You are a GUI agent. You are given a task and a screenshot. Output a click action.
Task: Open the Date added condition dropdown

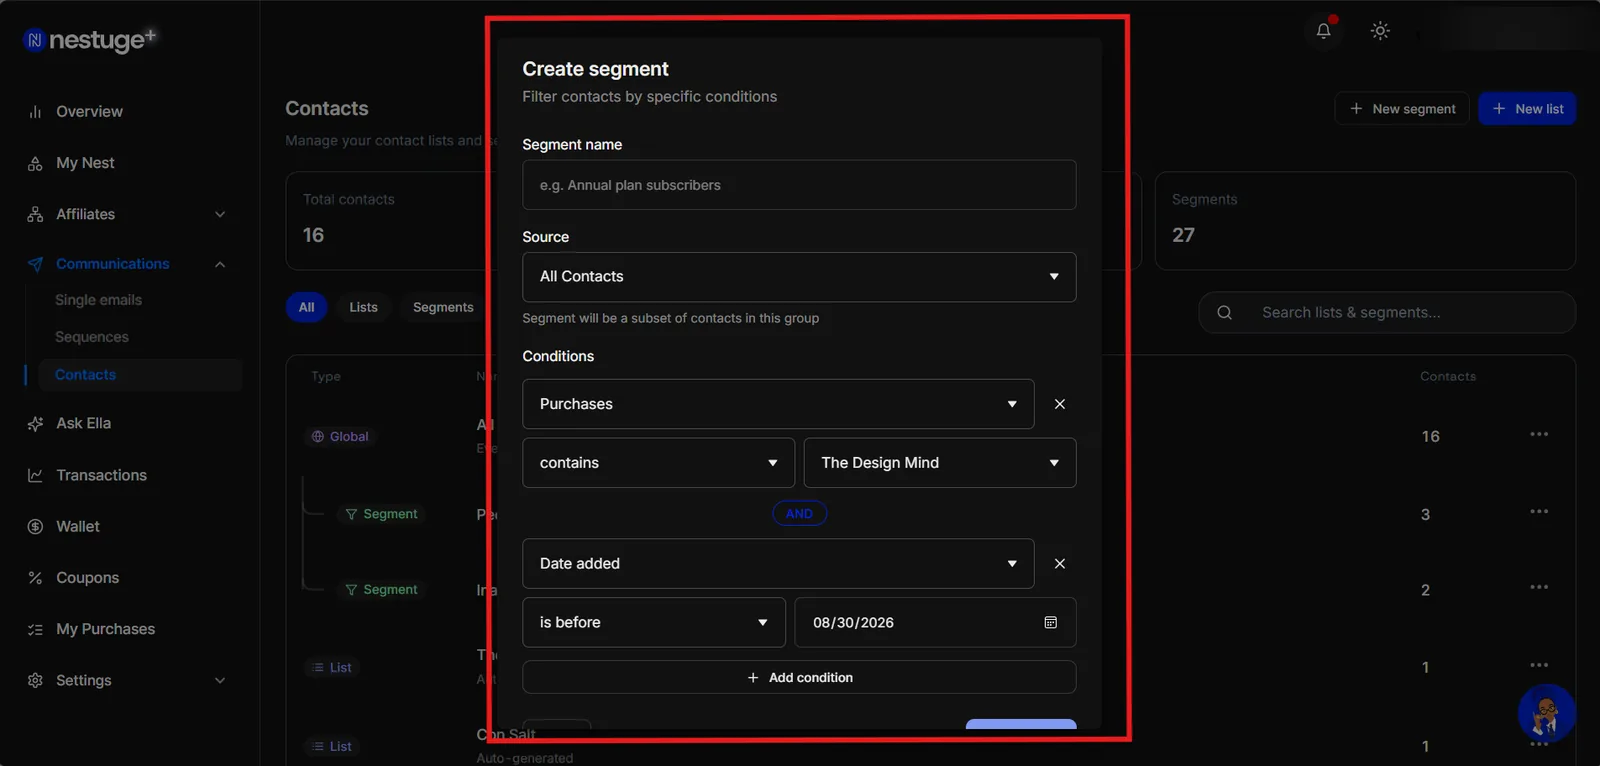[x=778, y=564]
